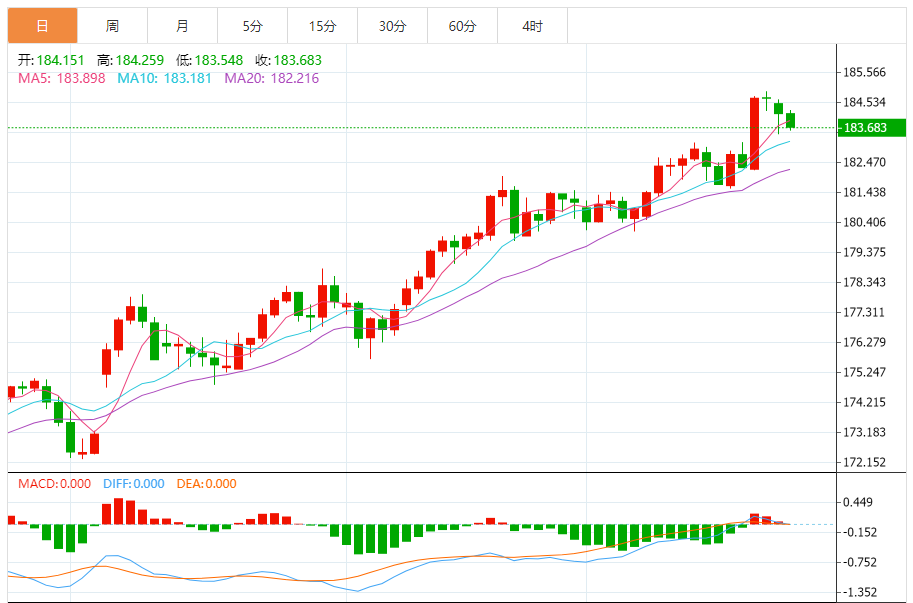Viewport: 913px width, 603px height.
Task: Open the 5分 timeframe tab
Action: coord(253,26)
